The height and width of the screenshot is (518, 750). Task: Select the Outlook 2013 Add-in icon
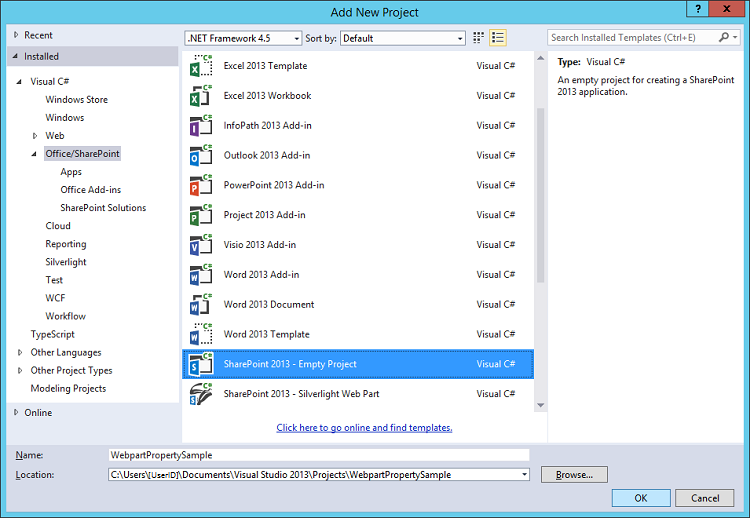[201, 155]
